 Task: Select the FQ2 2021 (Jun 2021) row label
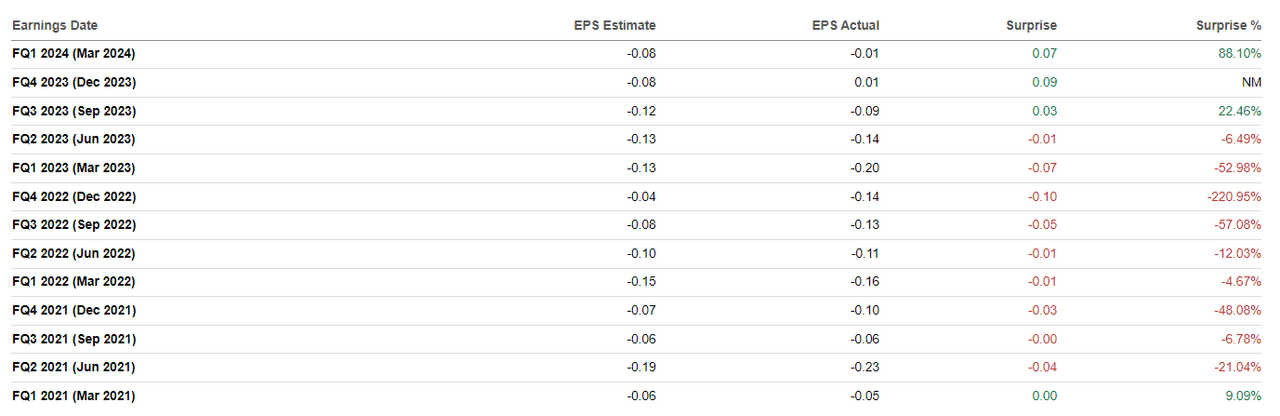(73, 368)
